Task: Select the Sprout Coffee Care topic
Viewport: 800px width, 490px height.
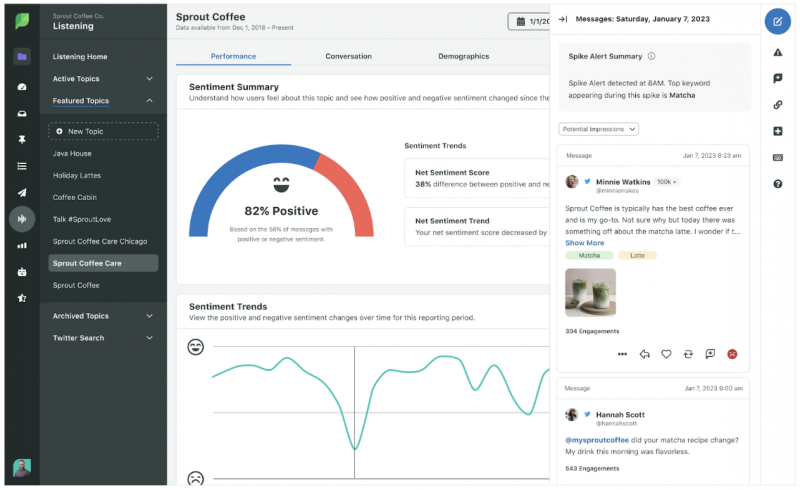Action: [x=103, y=263]
